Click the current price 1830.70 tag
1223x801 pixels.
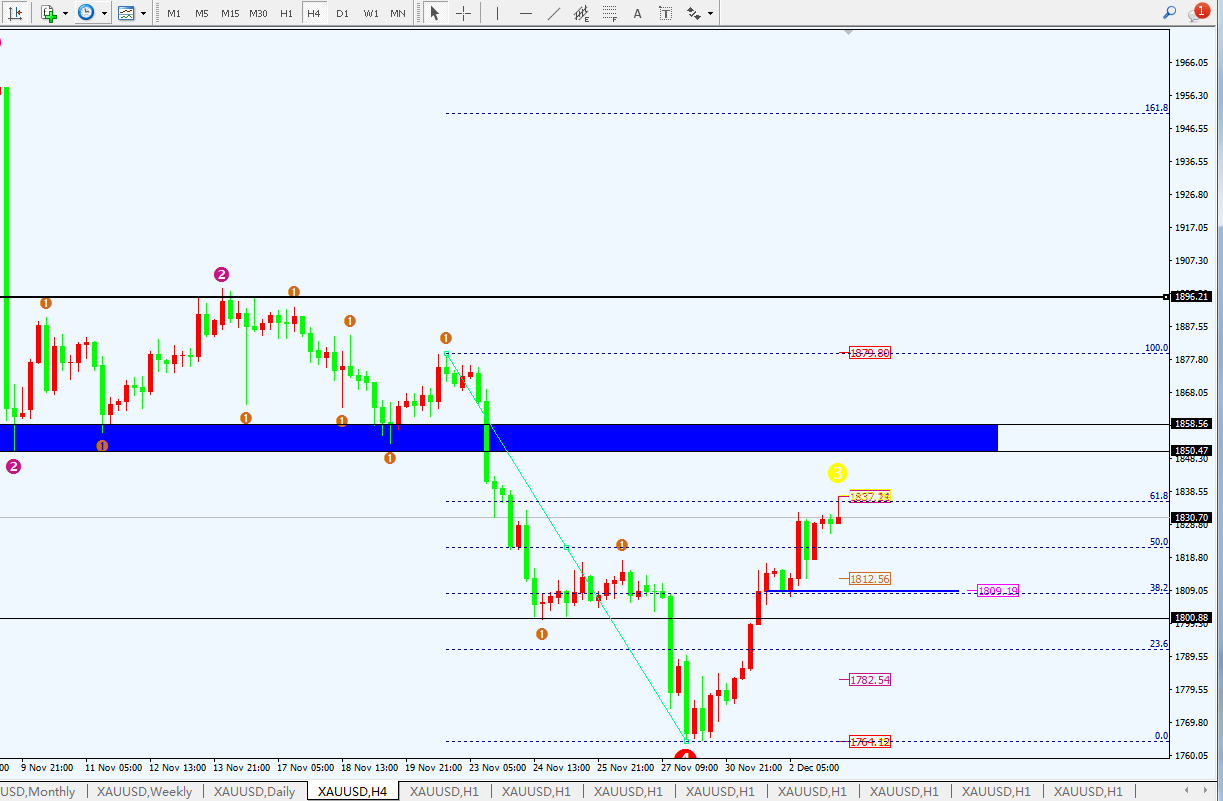point(1192,517)
